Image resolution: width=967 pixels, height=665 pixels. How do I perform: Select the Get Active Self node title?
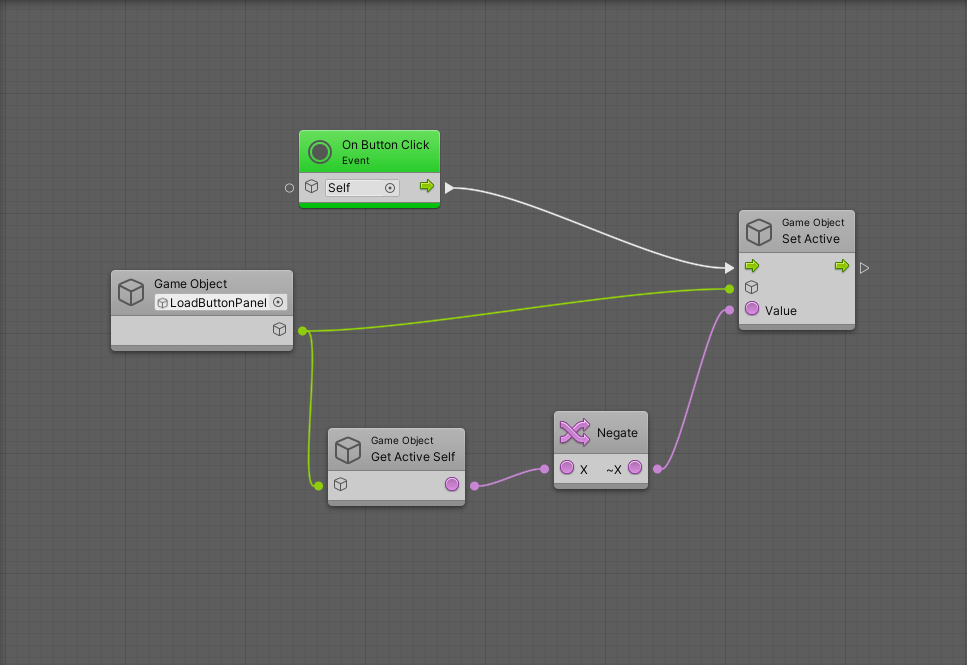(413, 457)
